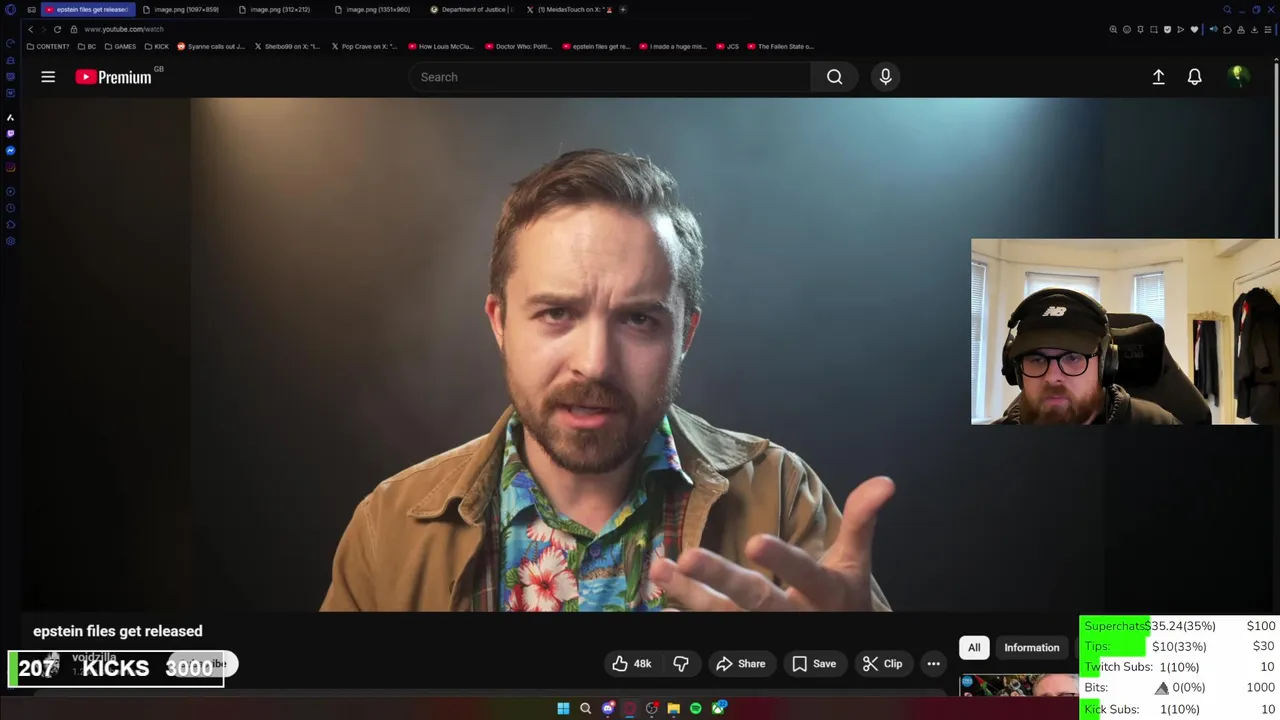
Task: Click the magnifier search button
Action: pos(834,77)
